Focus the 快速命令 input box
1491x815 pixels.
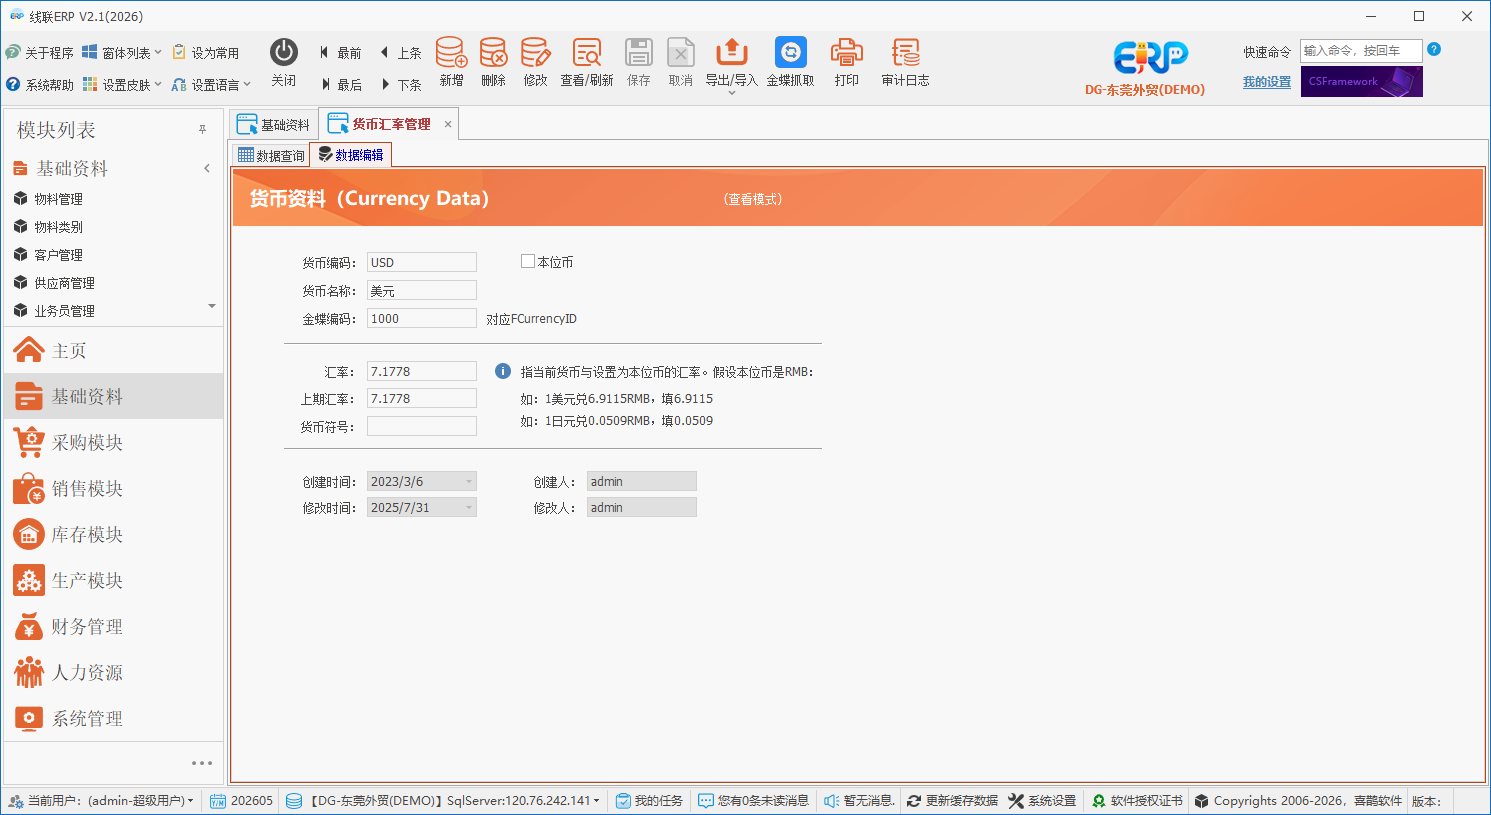click(x=1361, y=51)
